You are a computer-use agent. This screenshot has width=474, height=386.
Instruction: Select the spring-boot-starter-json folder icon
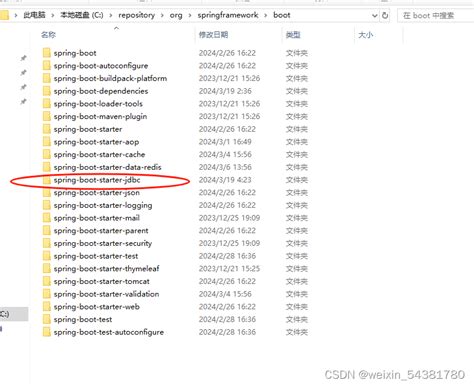[47, 192]
